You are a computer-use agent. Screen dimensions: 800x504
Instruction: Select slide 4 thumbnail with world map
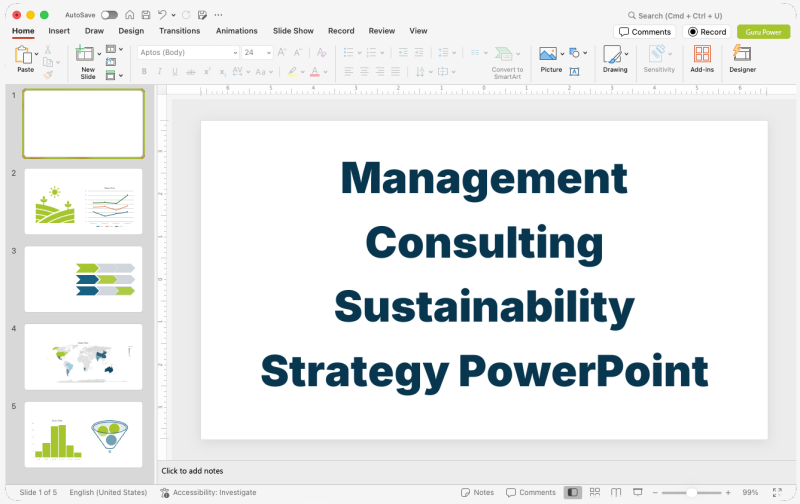coord(84,357)
